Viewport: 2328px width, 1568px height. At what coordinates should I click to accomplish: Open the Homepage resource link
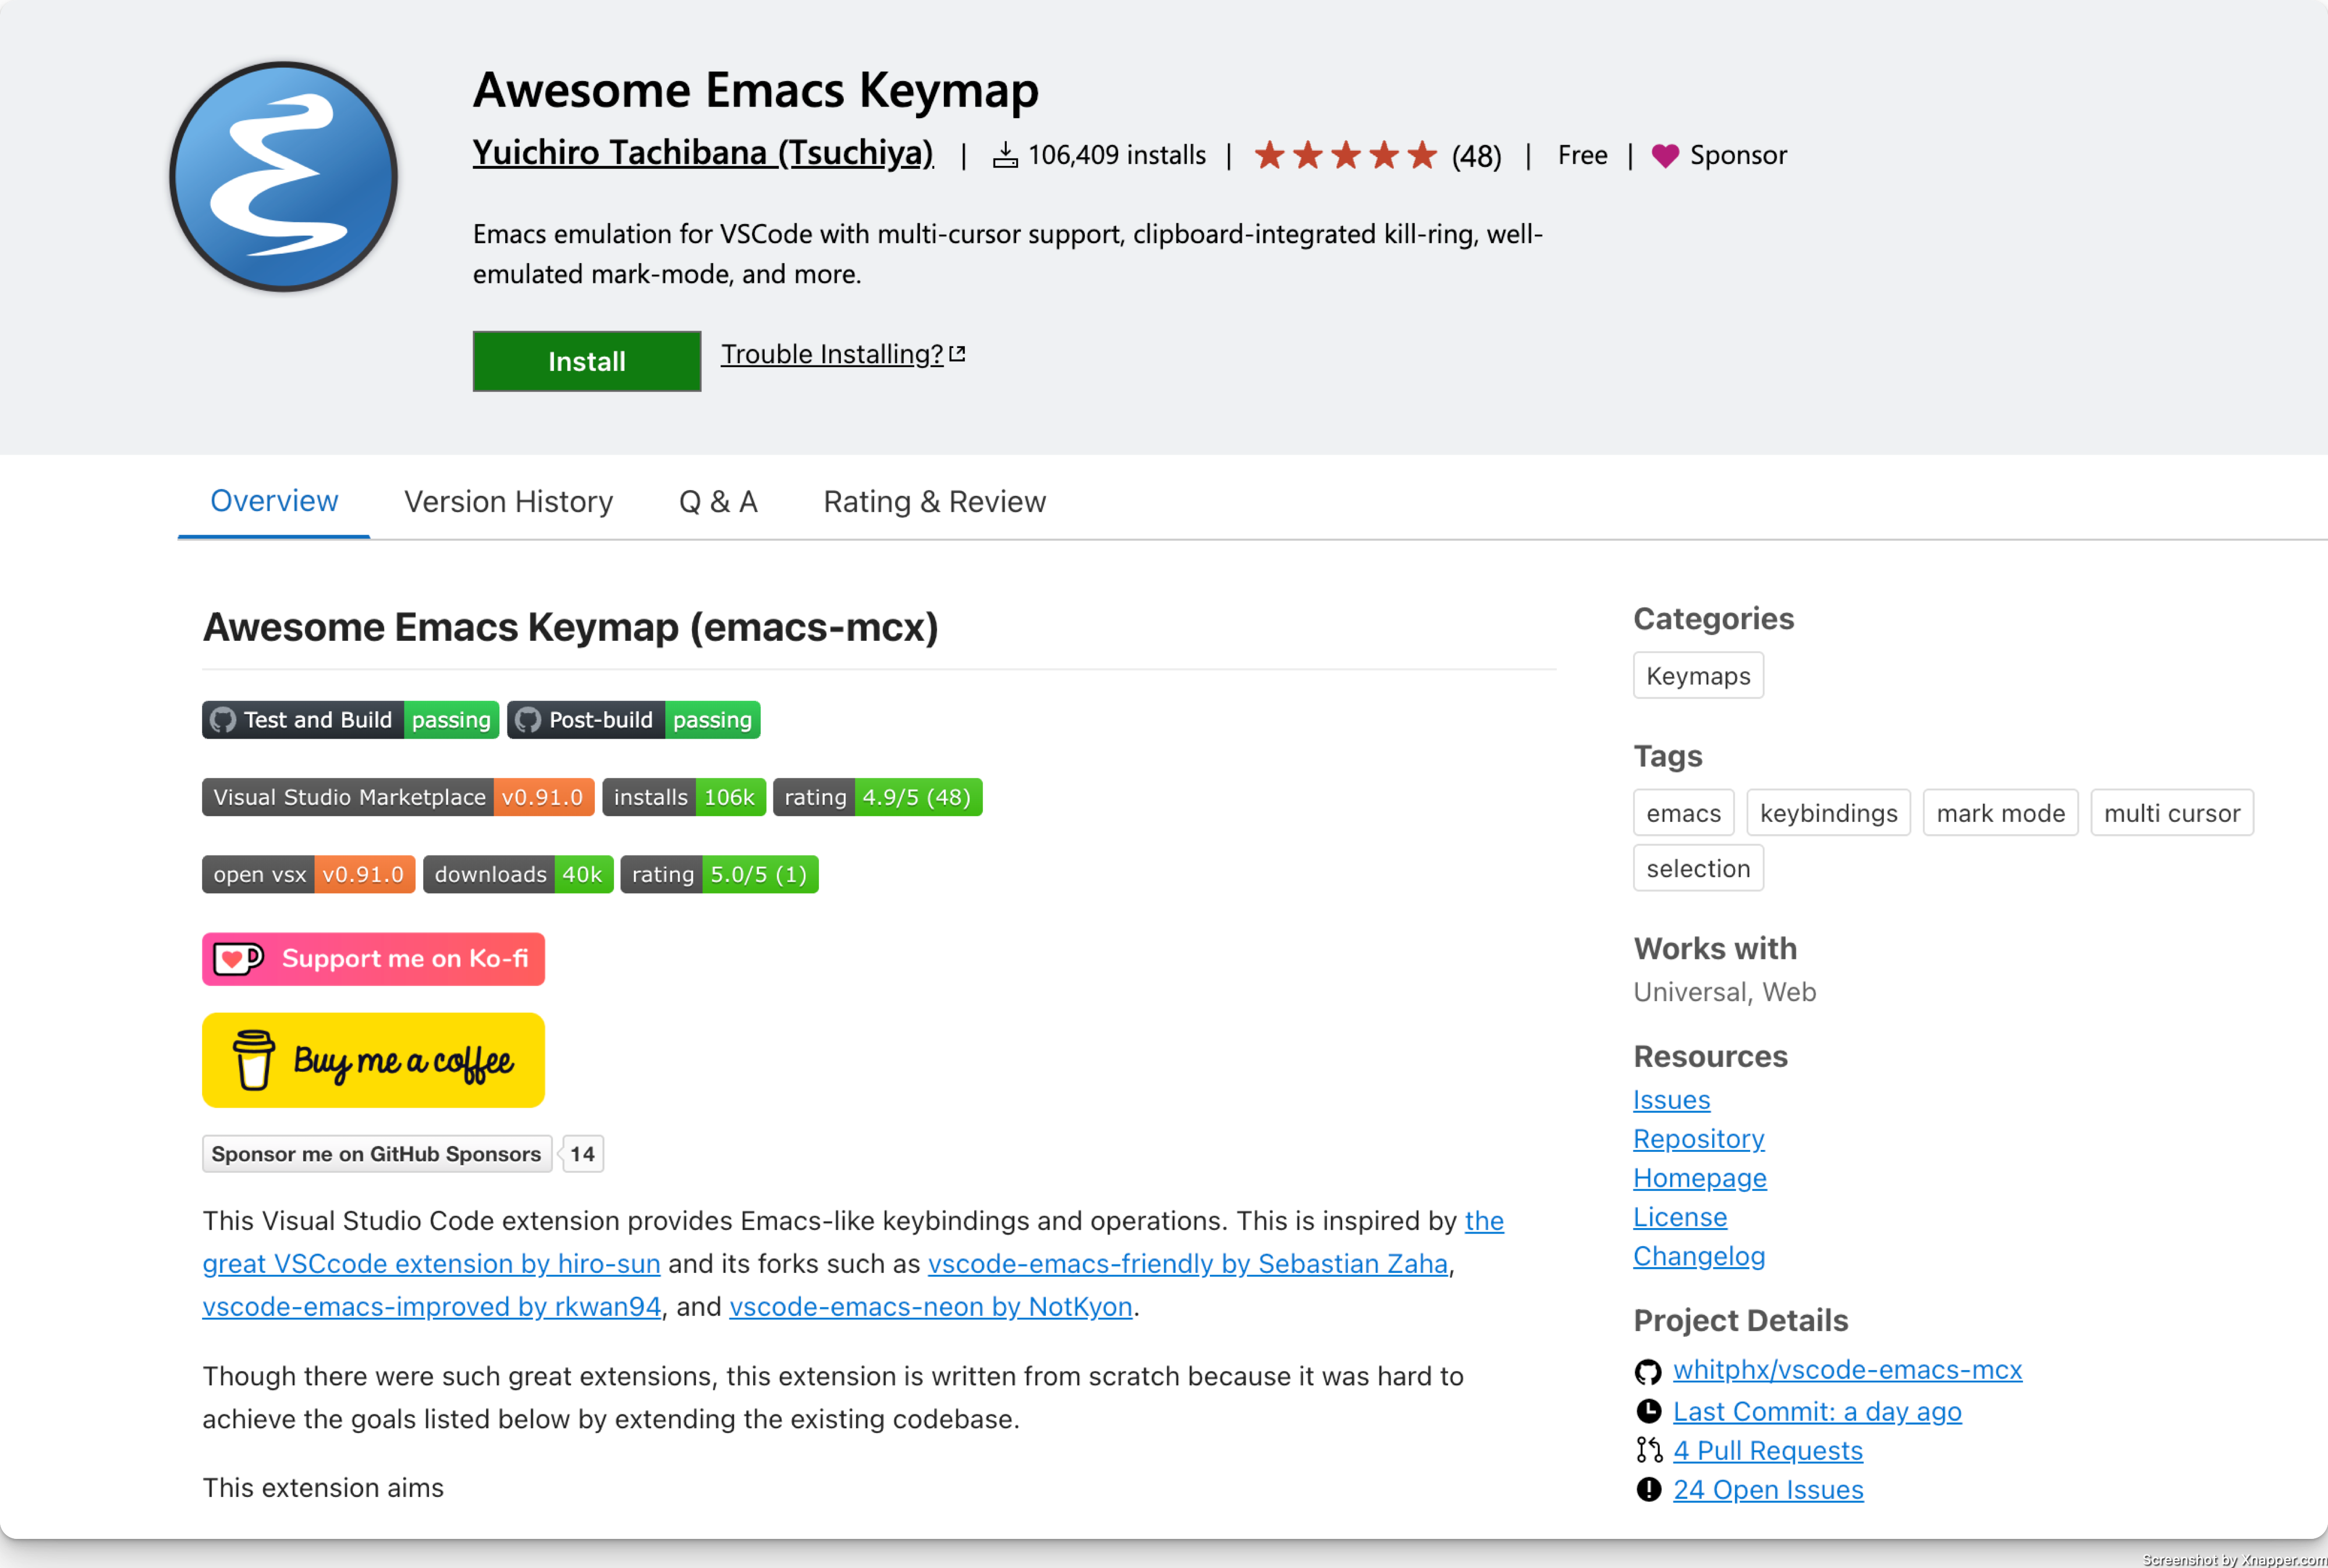pos(1699,1178)
